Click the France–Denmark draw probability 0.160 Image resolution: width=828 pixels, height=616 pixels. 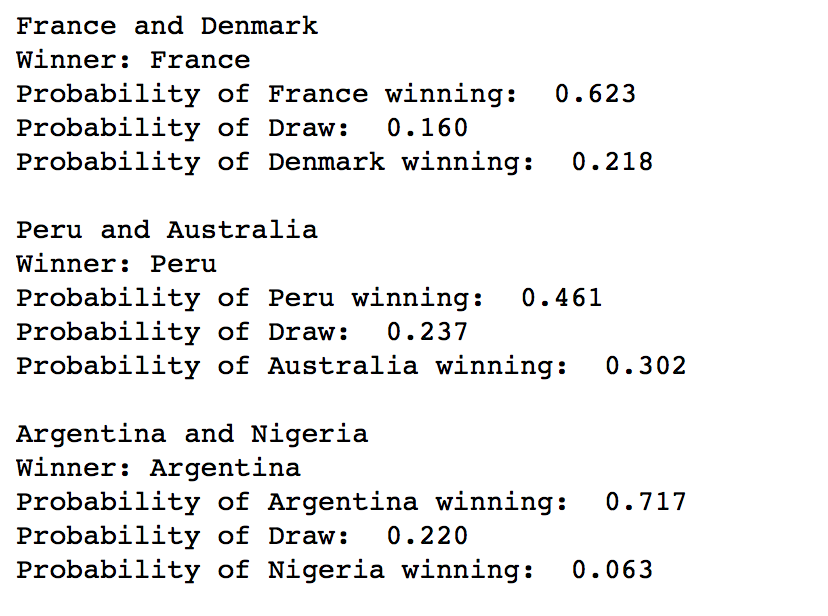click(x=427, y=128)
